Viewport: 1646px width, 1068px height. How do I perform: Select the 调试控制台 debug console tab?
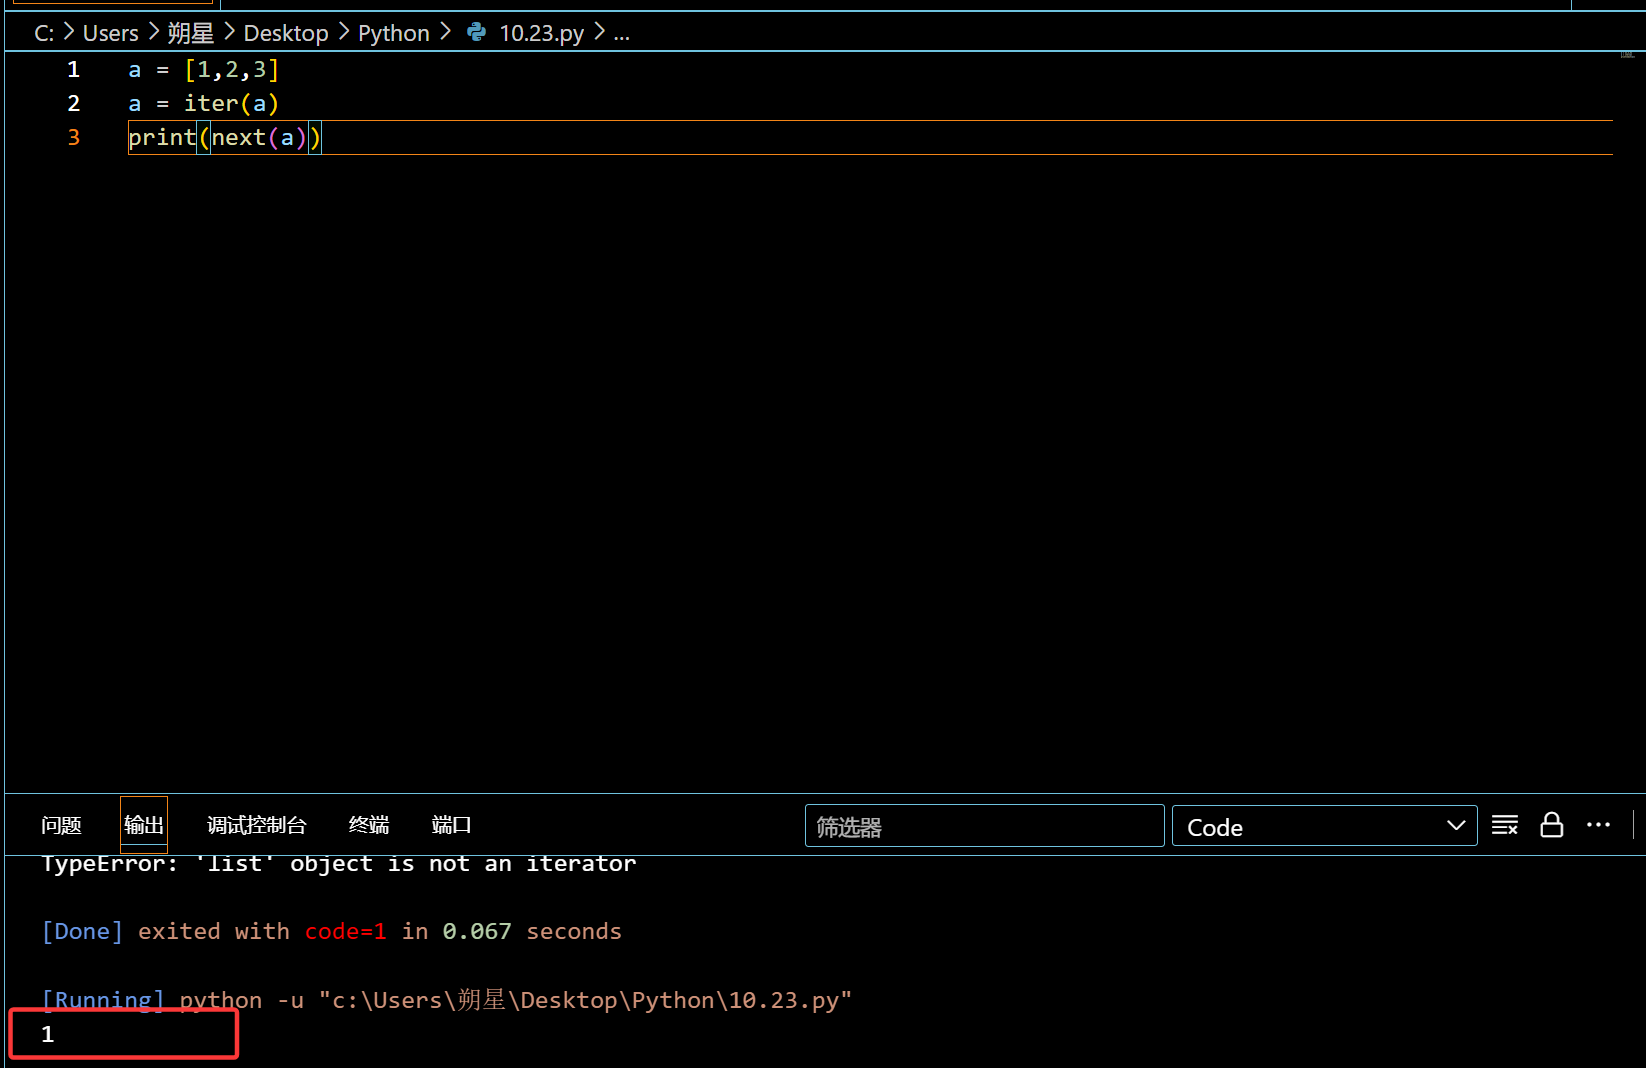coord(256,825)
